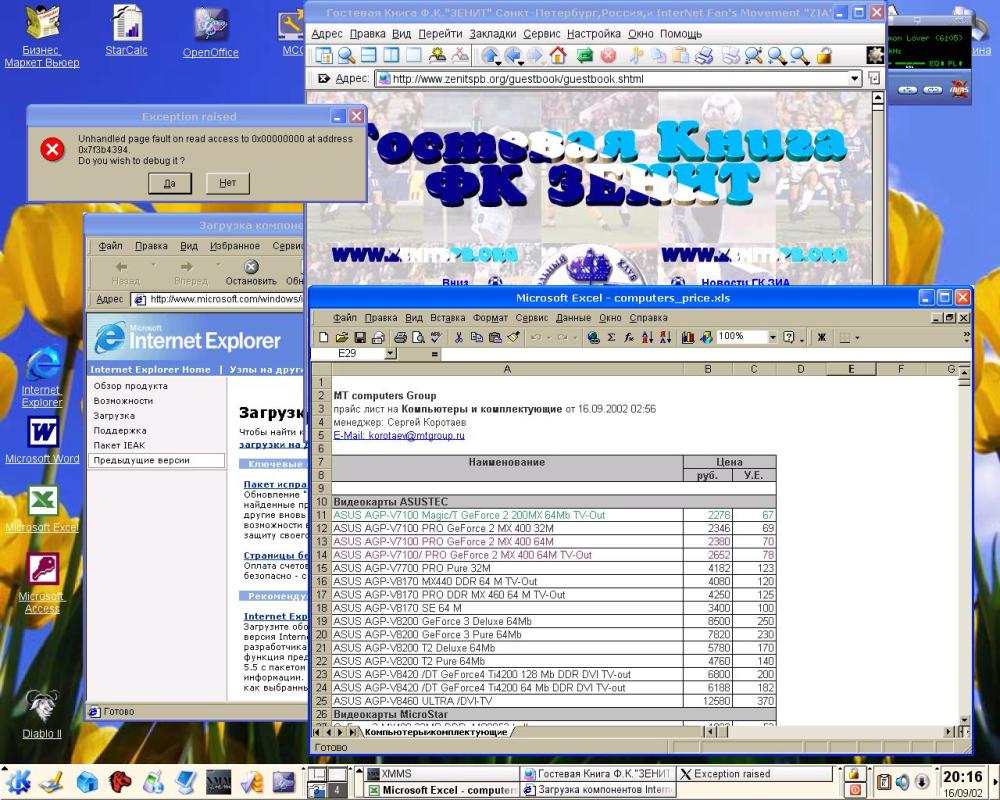Click the volume speaker icon in system tray
Image resolution: width=1000 pixels, height=800 pixels.
pyautogui.click(x=902, y=781)
